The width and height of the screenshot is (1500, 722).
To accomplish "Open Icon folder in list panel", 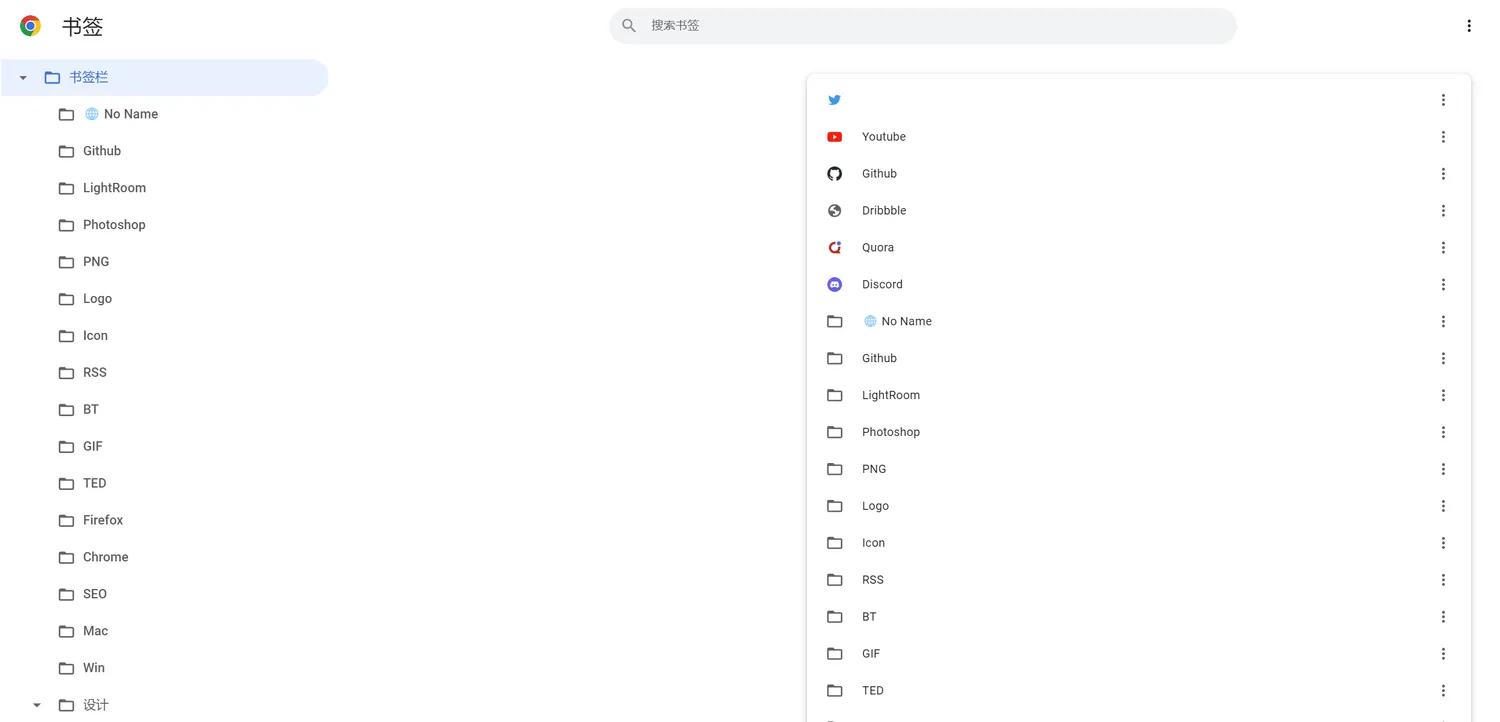I will 1139,544.
